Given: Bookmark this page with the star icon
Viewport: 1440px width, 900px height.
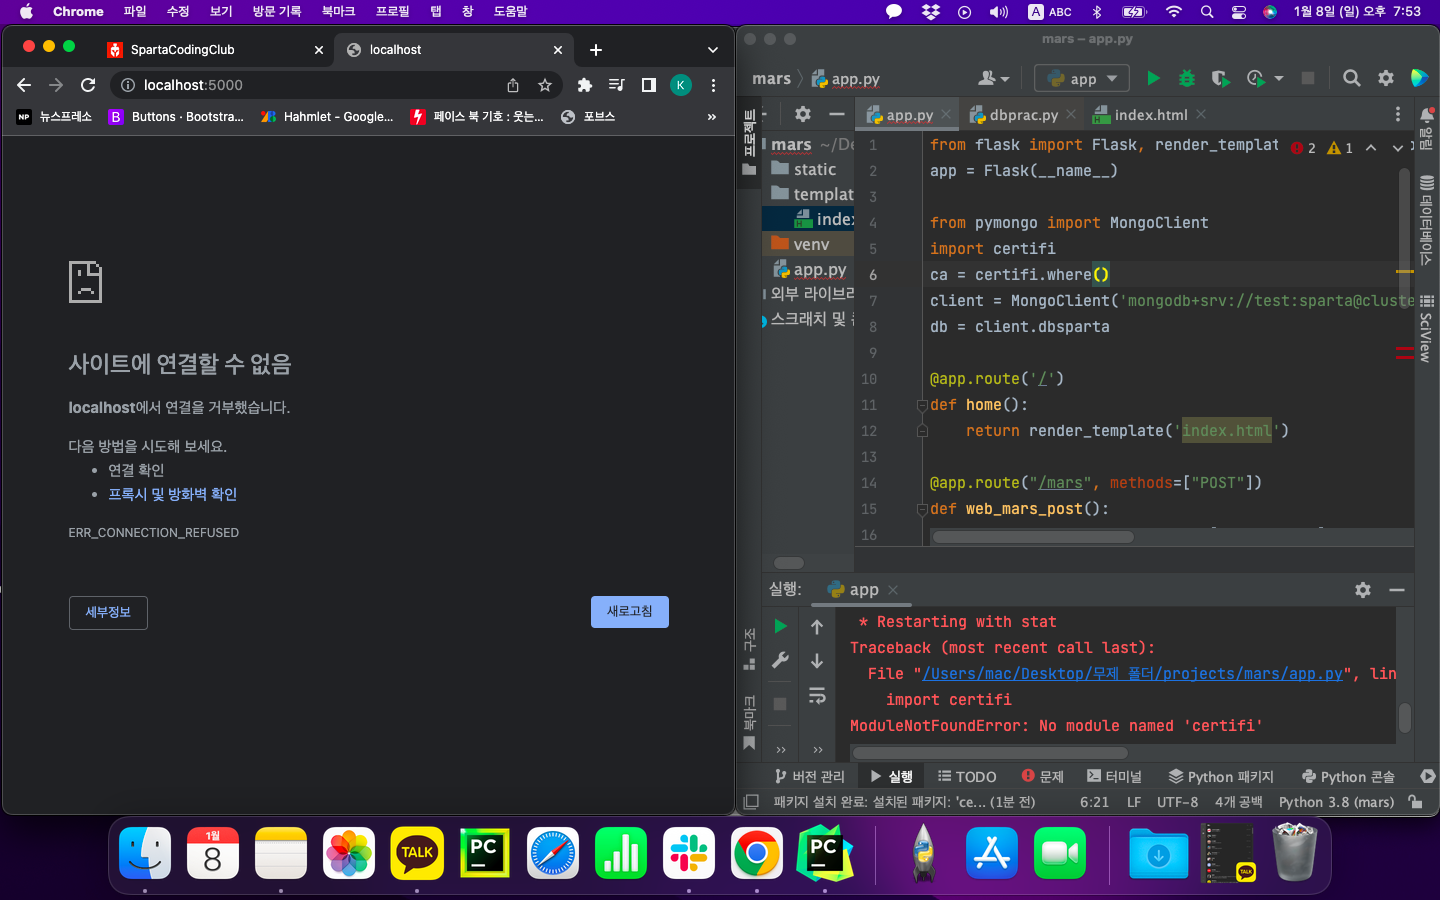Looking at the screenshot, I should [x=545, y=85].
